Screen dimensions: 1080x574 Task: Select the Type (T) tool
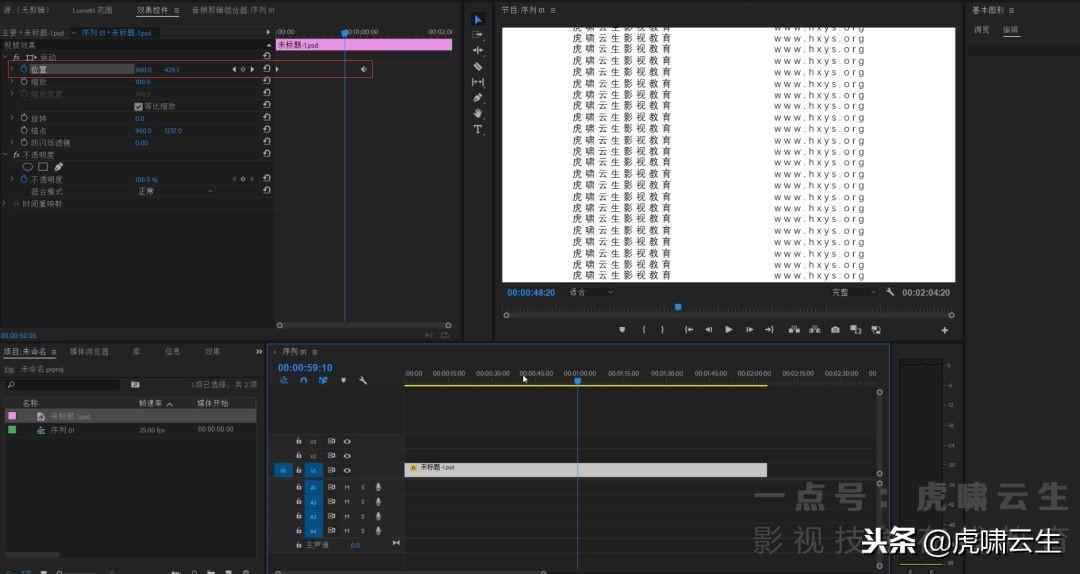pyautogui.click(x=478, y=129)
